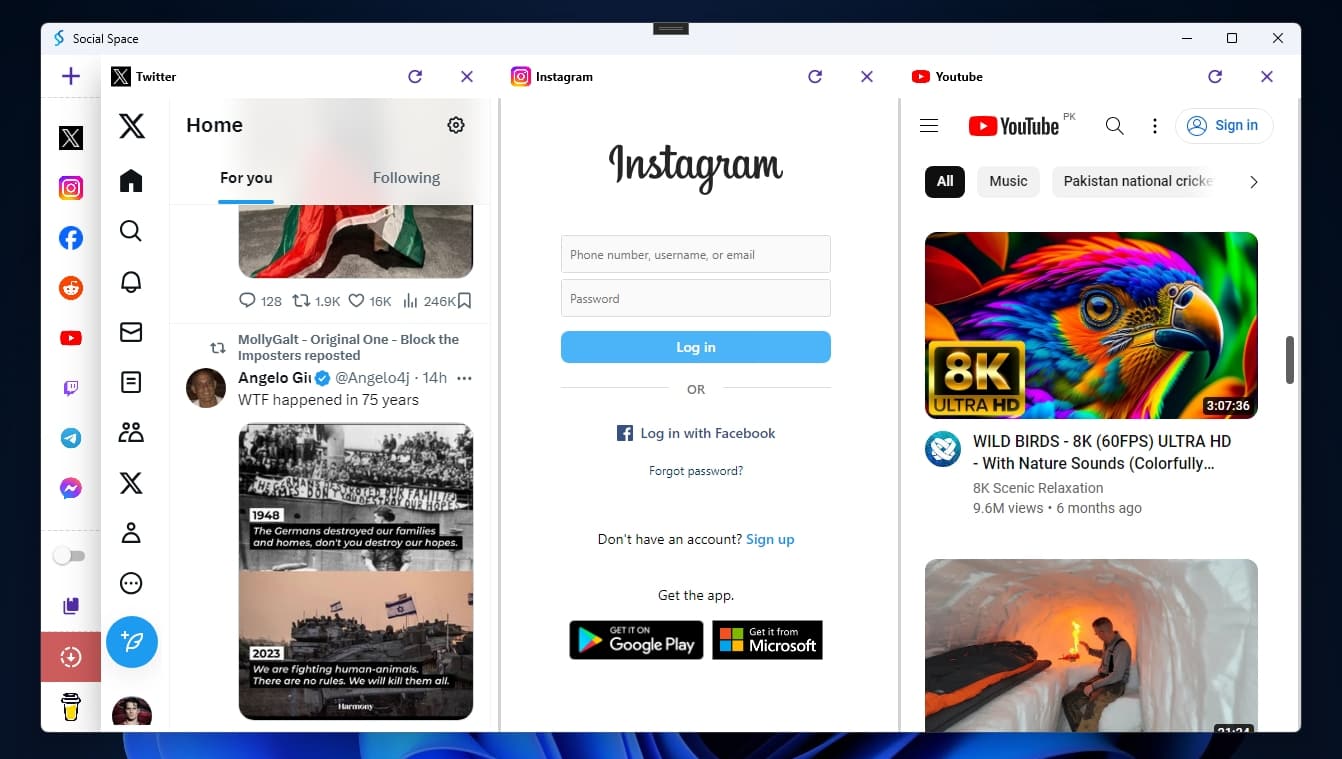Toggle the sidebar switch below Messenger
The height and width of the screenshot is (759, 1342).
[x=70, y=556]
